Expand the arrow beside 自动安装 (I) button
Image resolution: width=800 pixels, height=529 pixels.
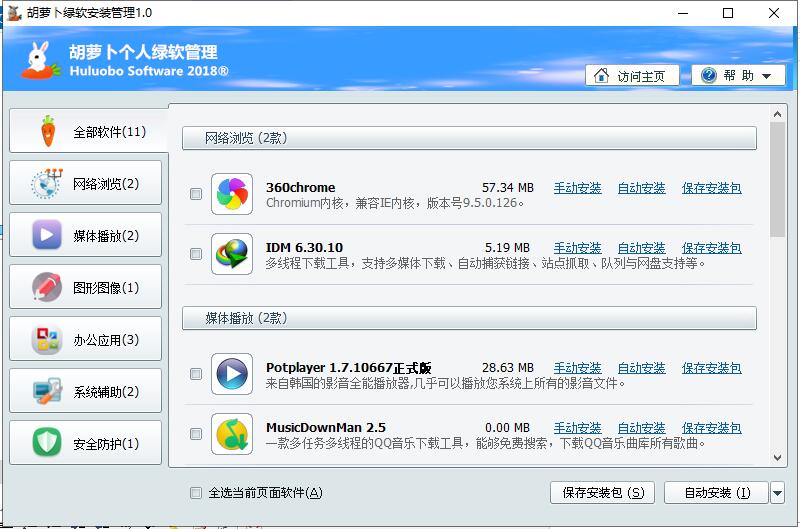[778, 493]
